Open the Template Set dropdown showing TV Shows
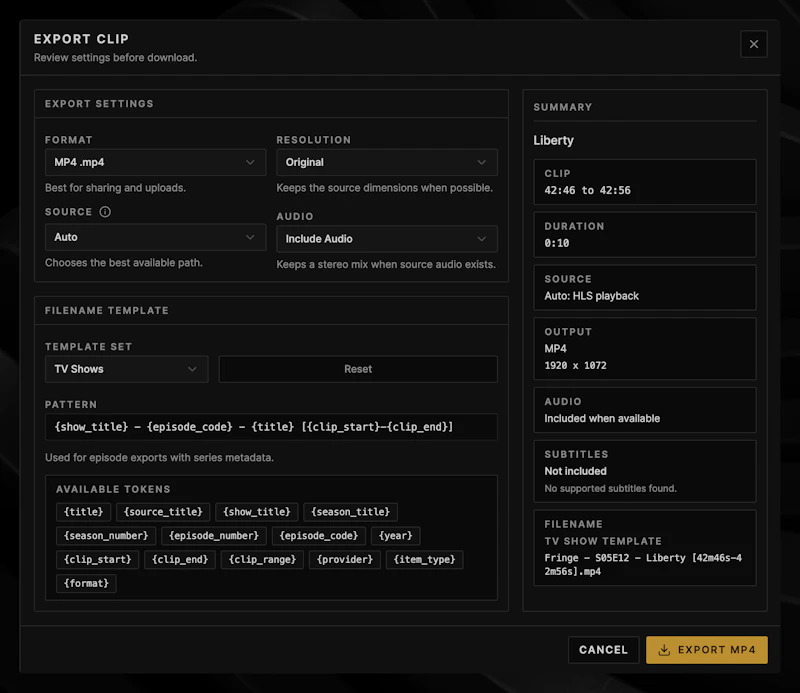The image size is (800, 693). 127,369
